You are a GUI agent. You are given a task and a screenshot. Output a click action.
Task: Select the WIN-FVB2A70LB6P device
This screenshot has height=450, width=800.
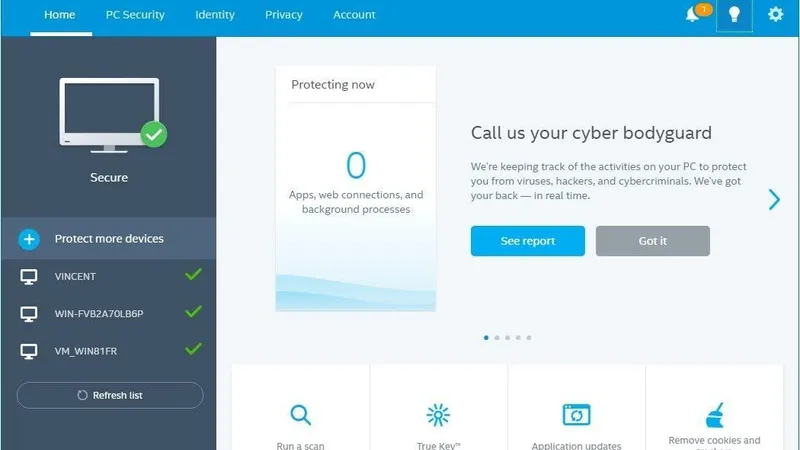pos(109,314)
